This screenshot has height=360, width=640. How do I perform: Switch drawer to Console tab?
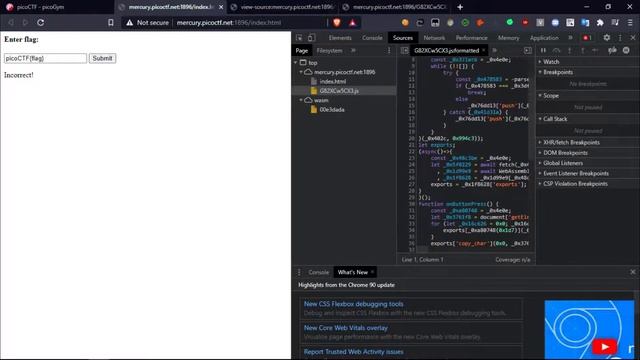click(x=318, y=272)
